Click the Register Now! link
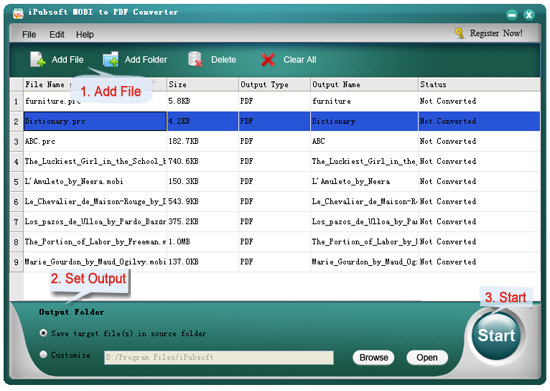The width and height of the screenshot is (550, 391). (x=496, y=33)
